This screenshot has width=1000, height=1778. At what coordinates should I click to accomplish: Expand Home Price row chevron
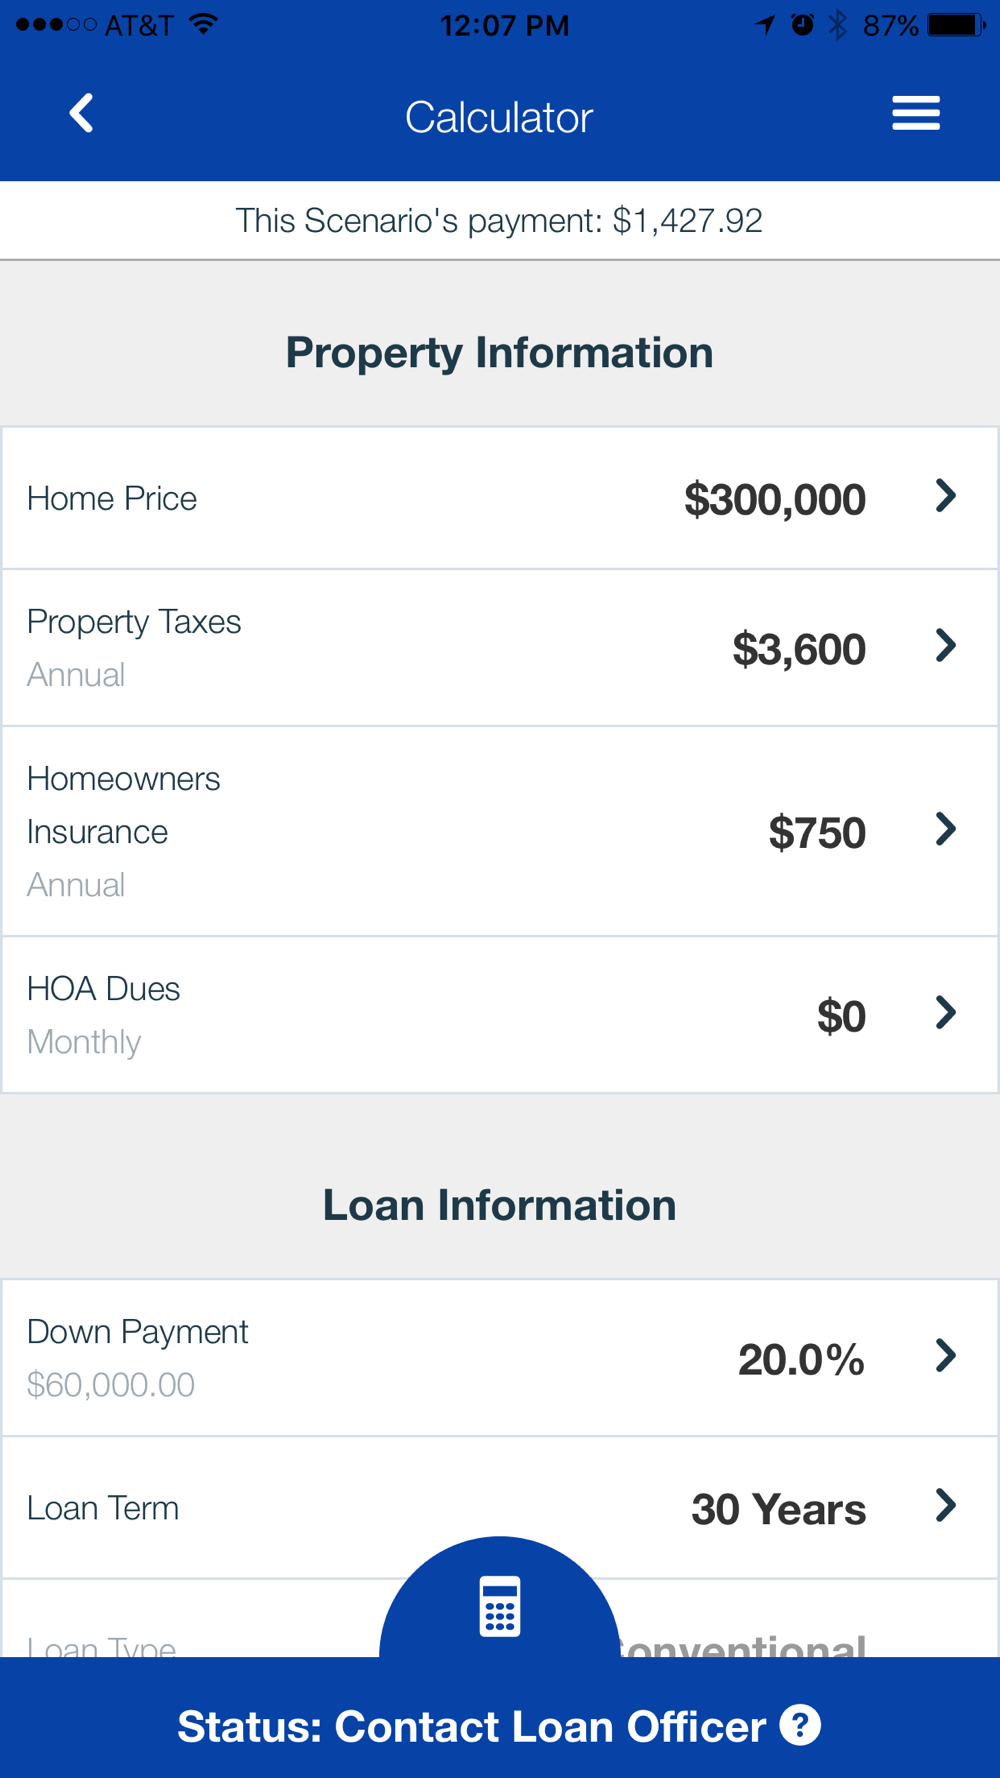click(945, 496)
